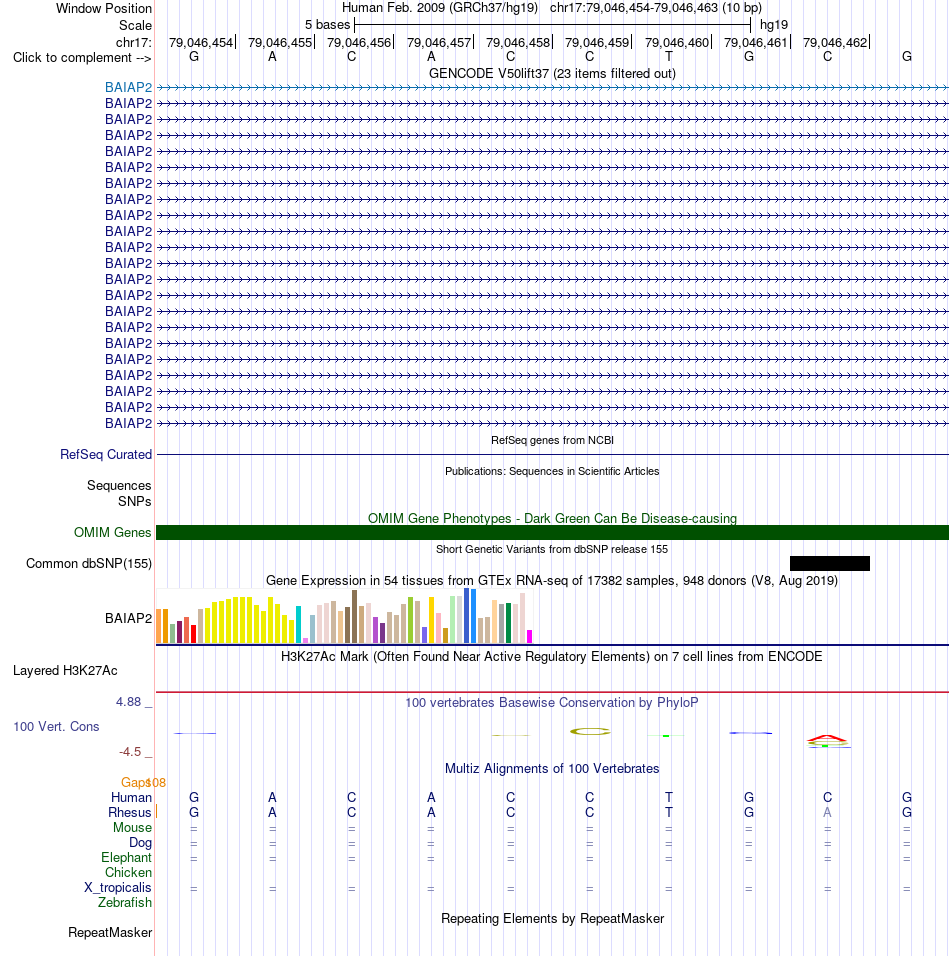
Task: Click the tall brown GTEx expression bar
Action: (355, 616)
